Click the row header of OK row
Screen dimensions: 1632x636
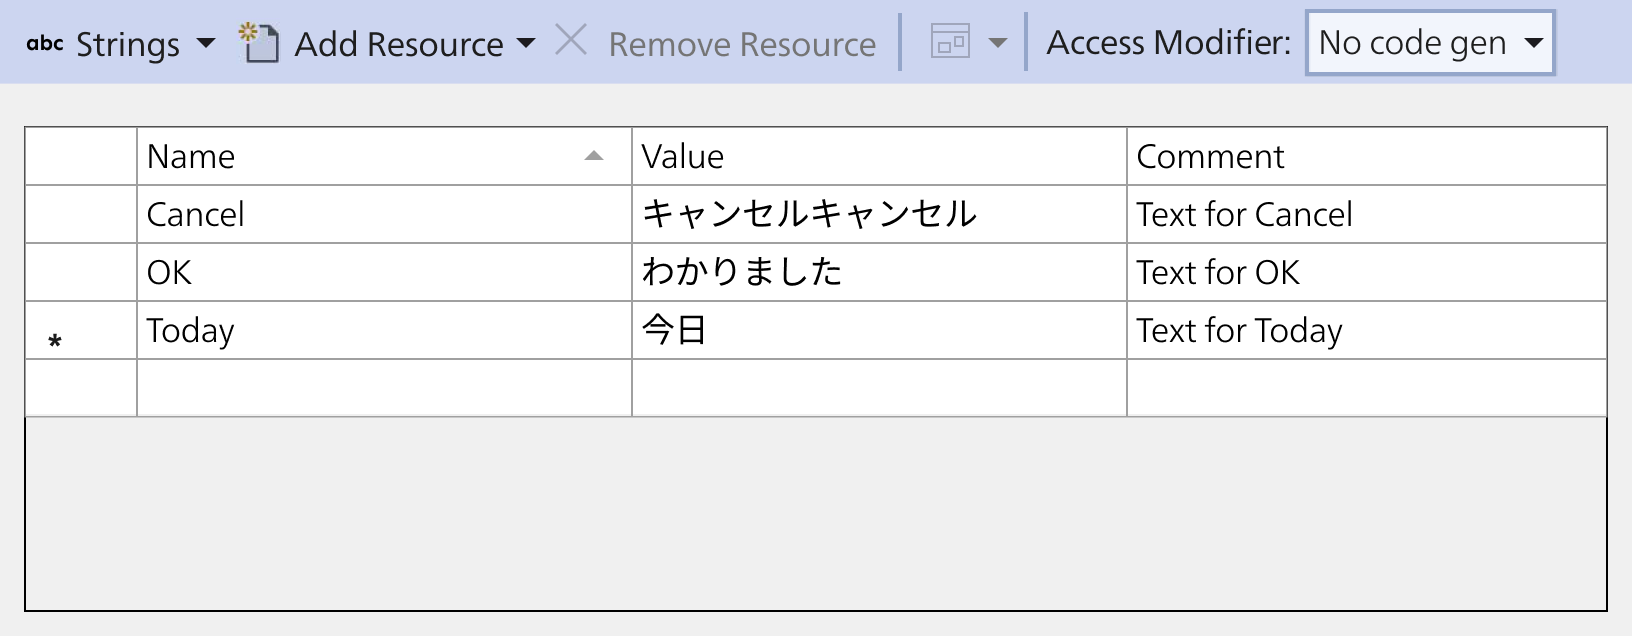(x=81, y=272)
